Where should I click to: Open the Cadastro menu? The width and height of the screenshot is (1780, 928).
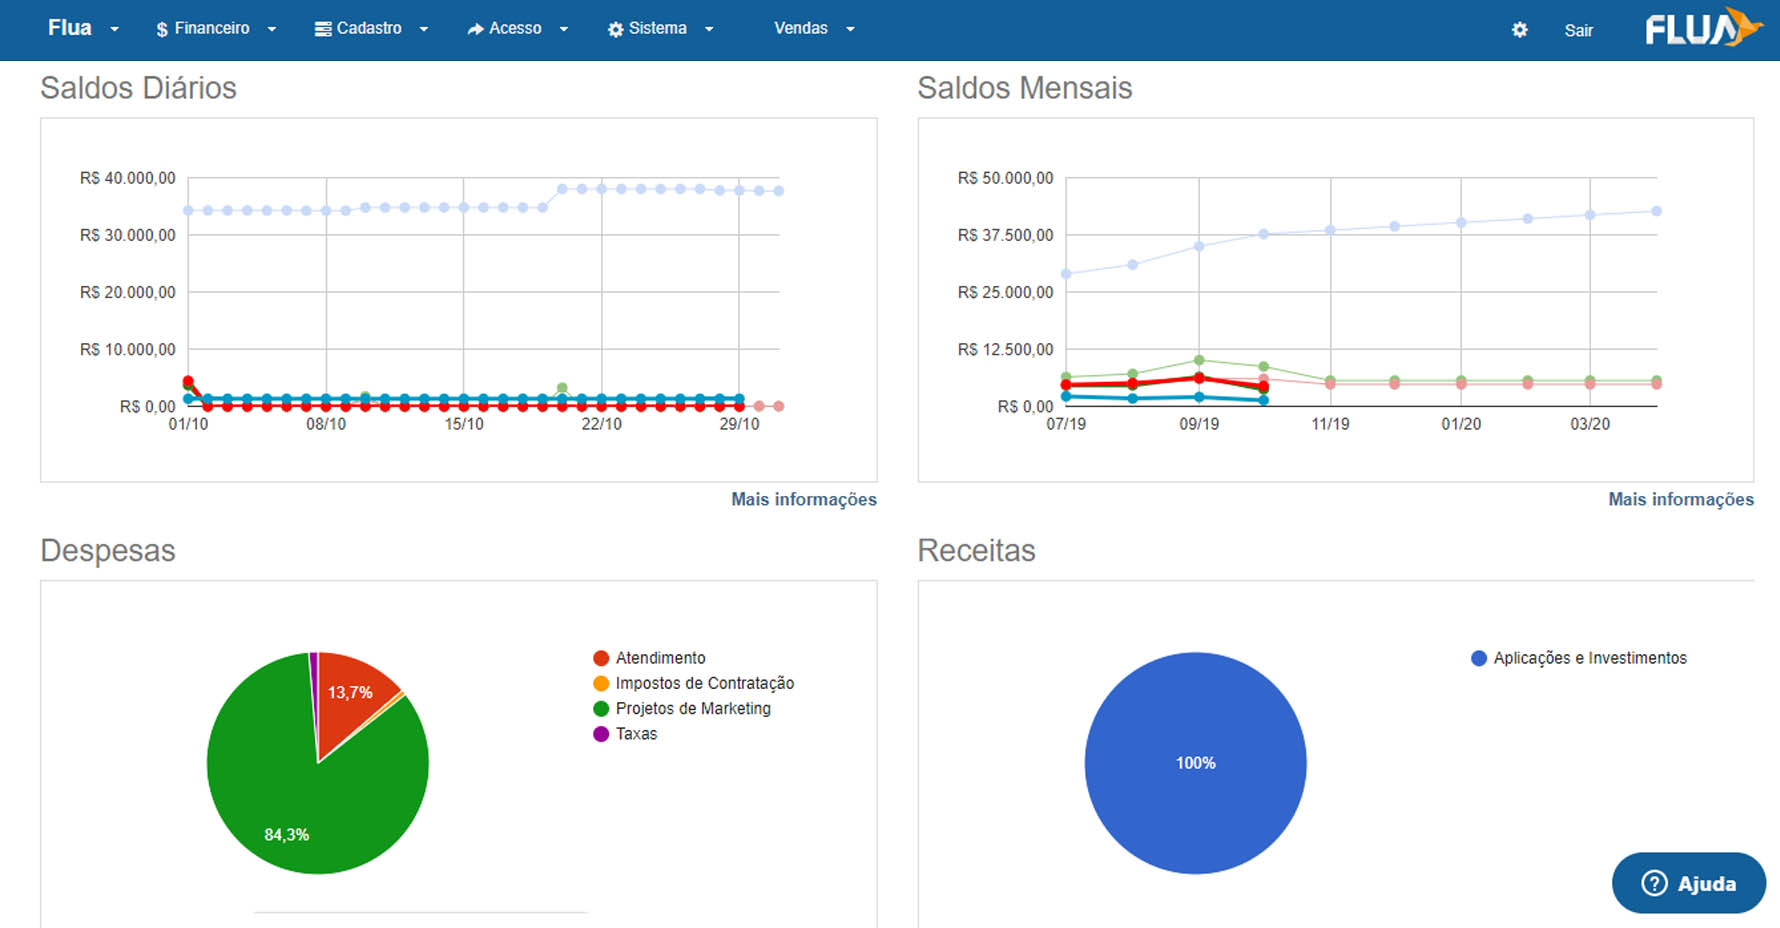(371, 28)
